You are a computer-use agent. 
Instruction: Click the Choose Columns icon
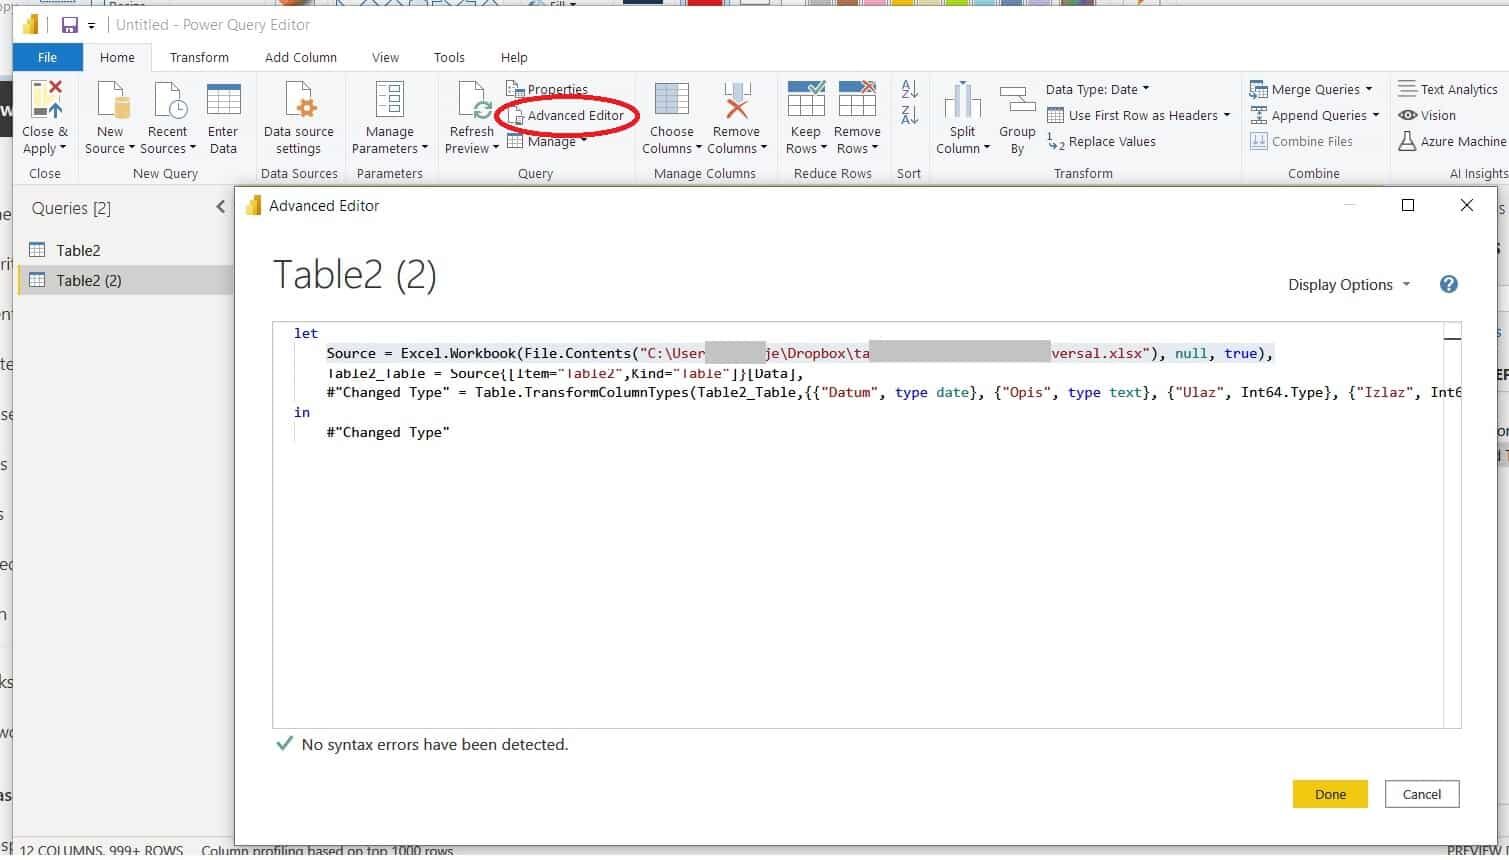tap(671, 100)
